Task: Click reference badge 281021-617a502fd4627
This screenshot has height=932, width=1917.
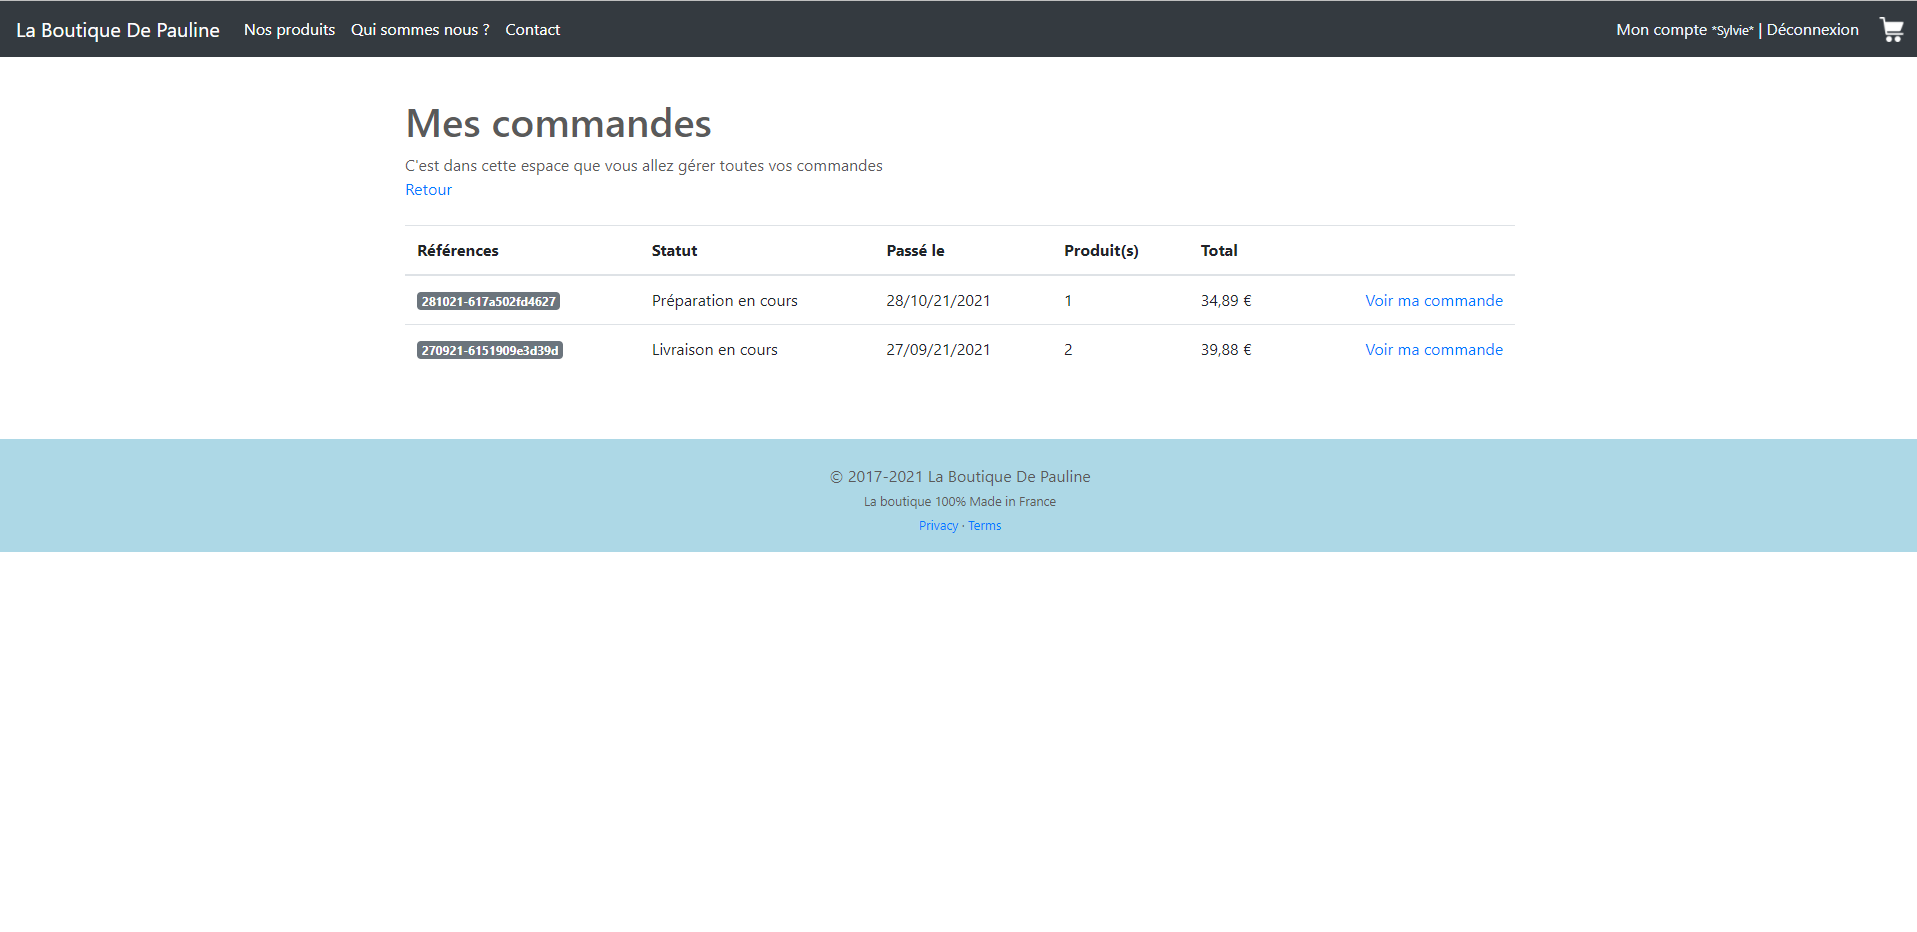Action: coord(488,300)
